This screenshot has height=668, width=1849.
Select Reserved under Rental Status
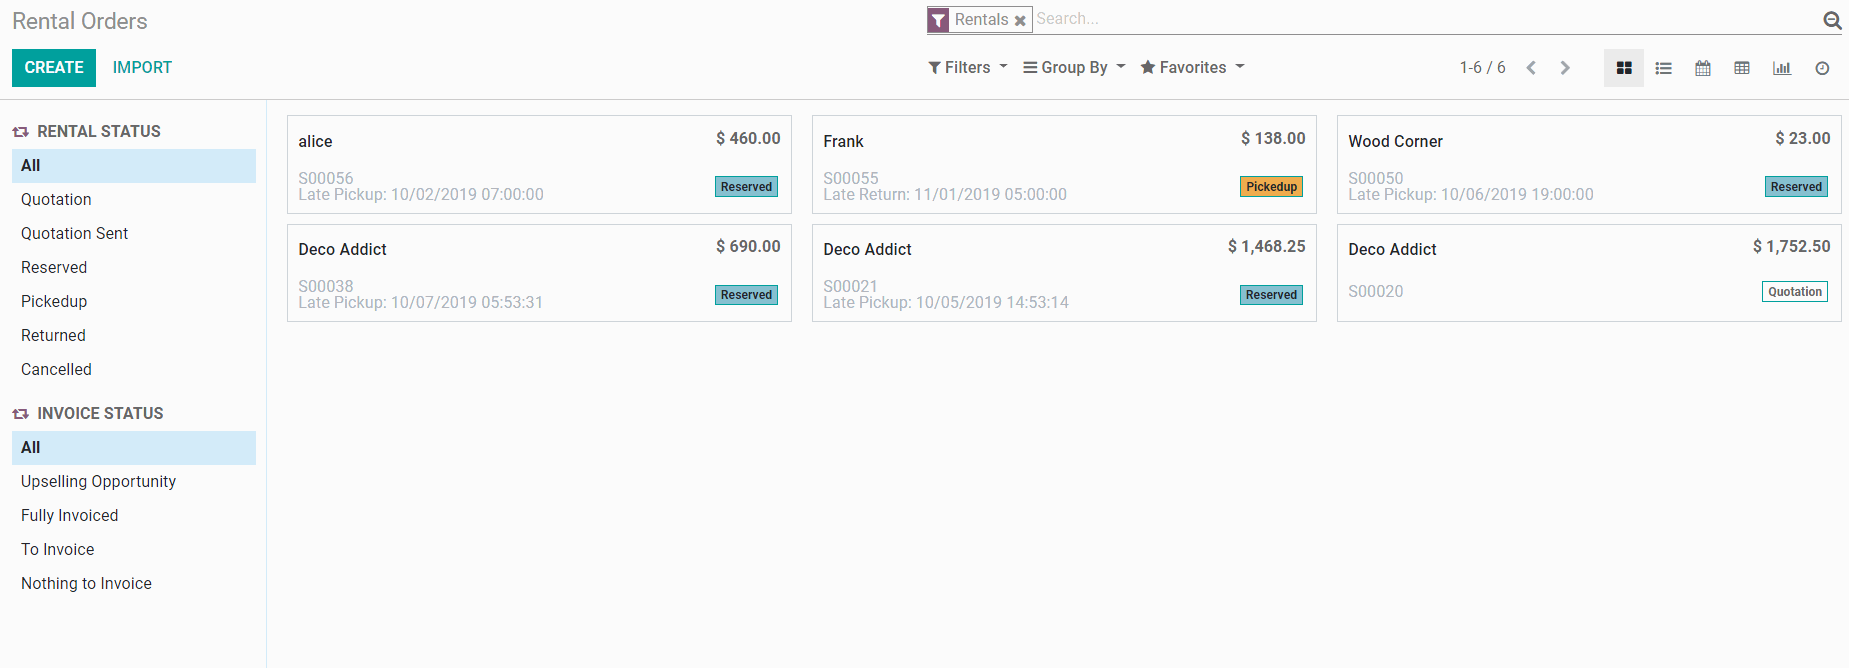coord(54,267)
